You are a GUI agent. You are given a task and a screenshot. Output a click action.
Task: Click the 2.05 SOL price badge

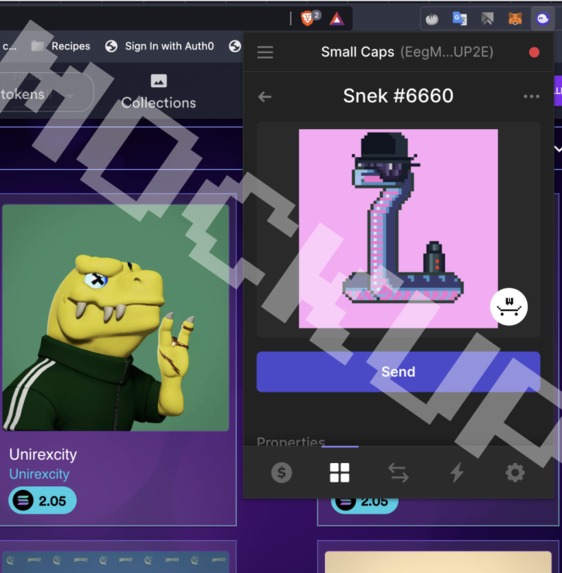click(x=42, y=500)
